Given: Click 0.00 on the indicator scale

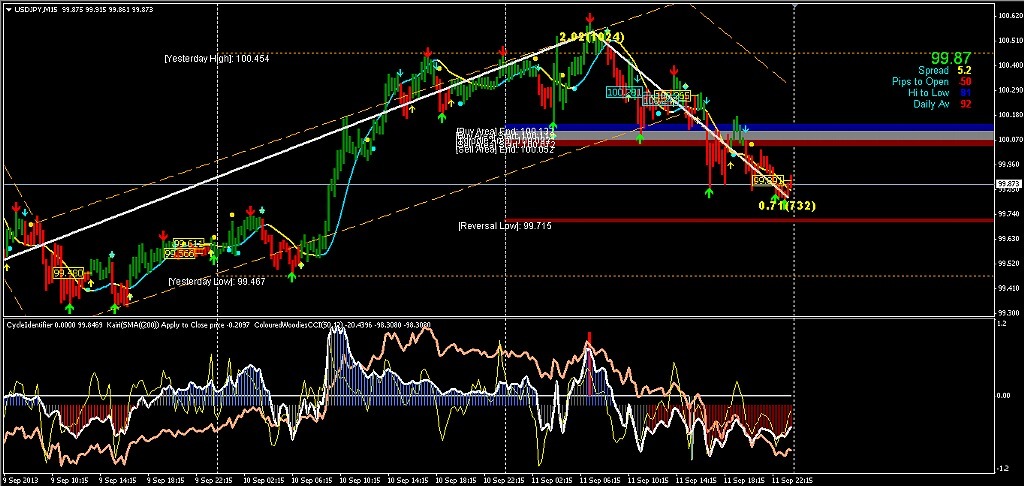Looking at the screenshot, I should click(1002, 395).
